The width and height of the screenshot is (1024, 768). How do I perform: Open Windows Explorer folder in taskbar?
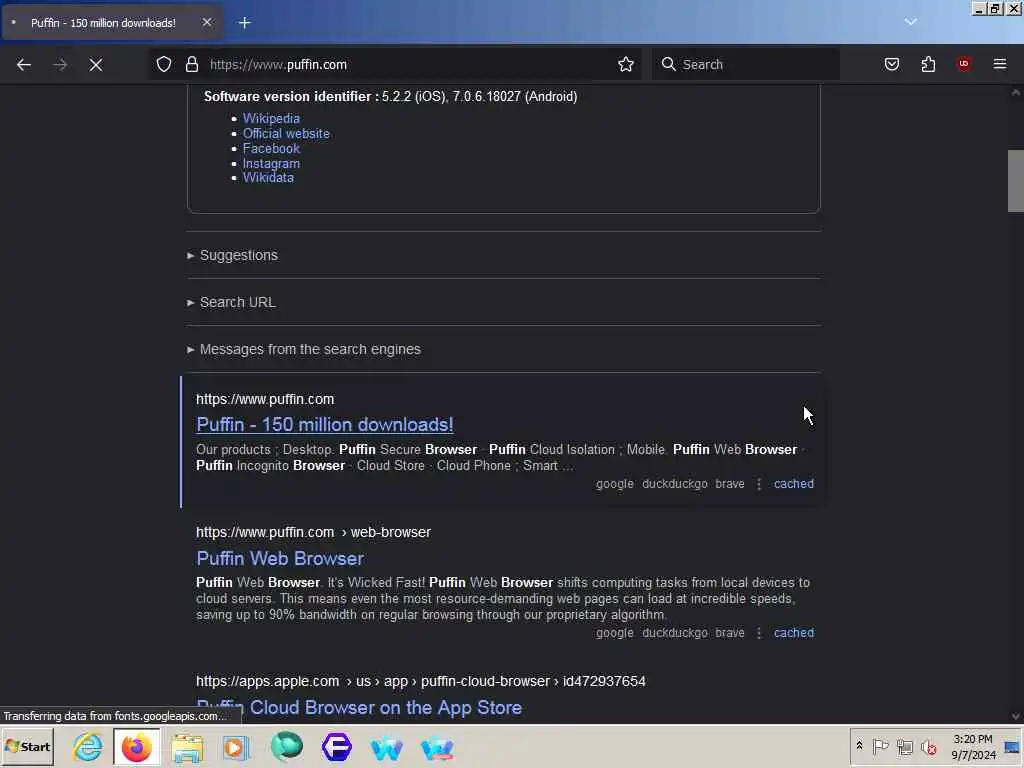pyautogui.click(x=187, y=747)
